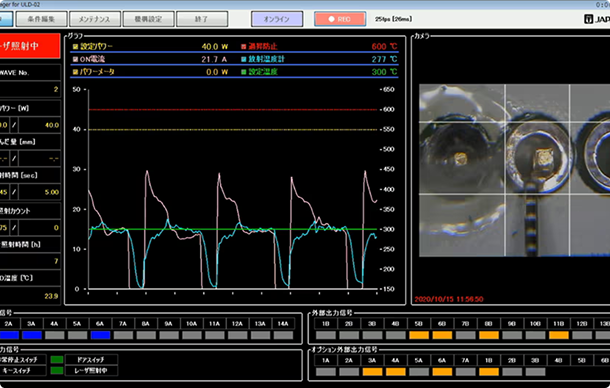Click the orange indicator under option output 6A
This screenshot has height=388, width=610.
coord(442,372)
